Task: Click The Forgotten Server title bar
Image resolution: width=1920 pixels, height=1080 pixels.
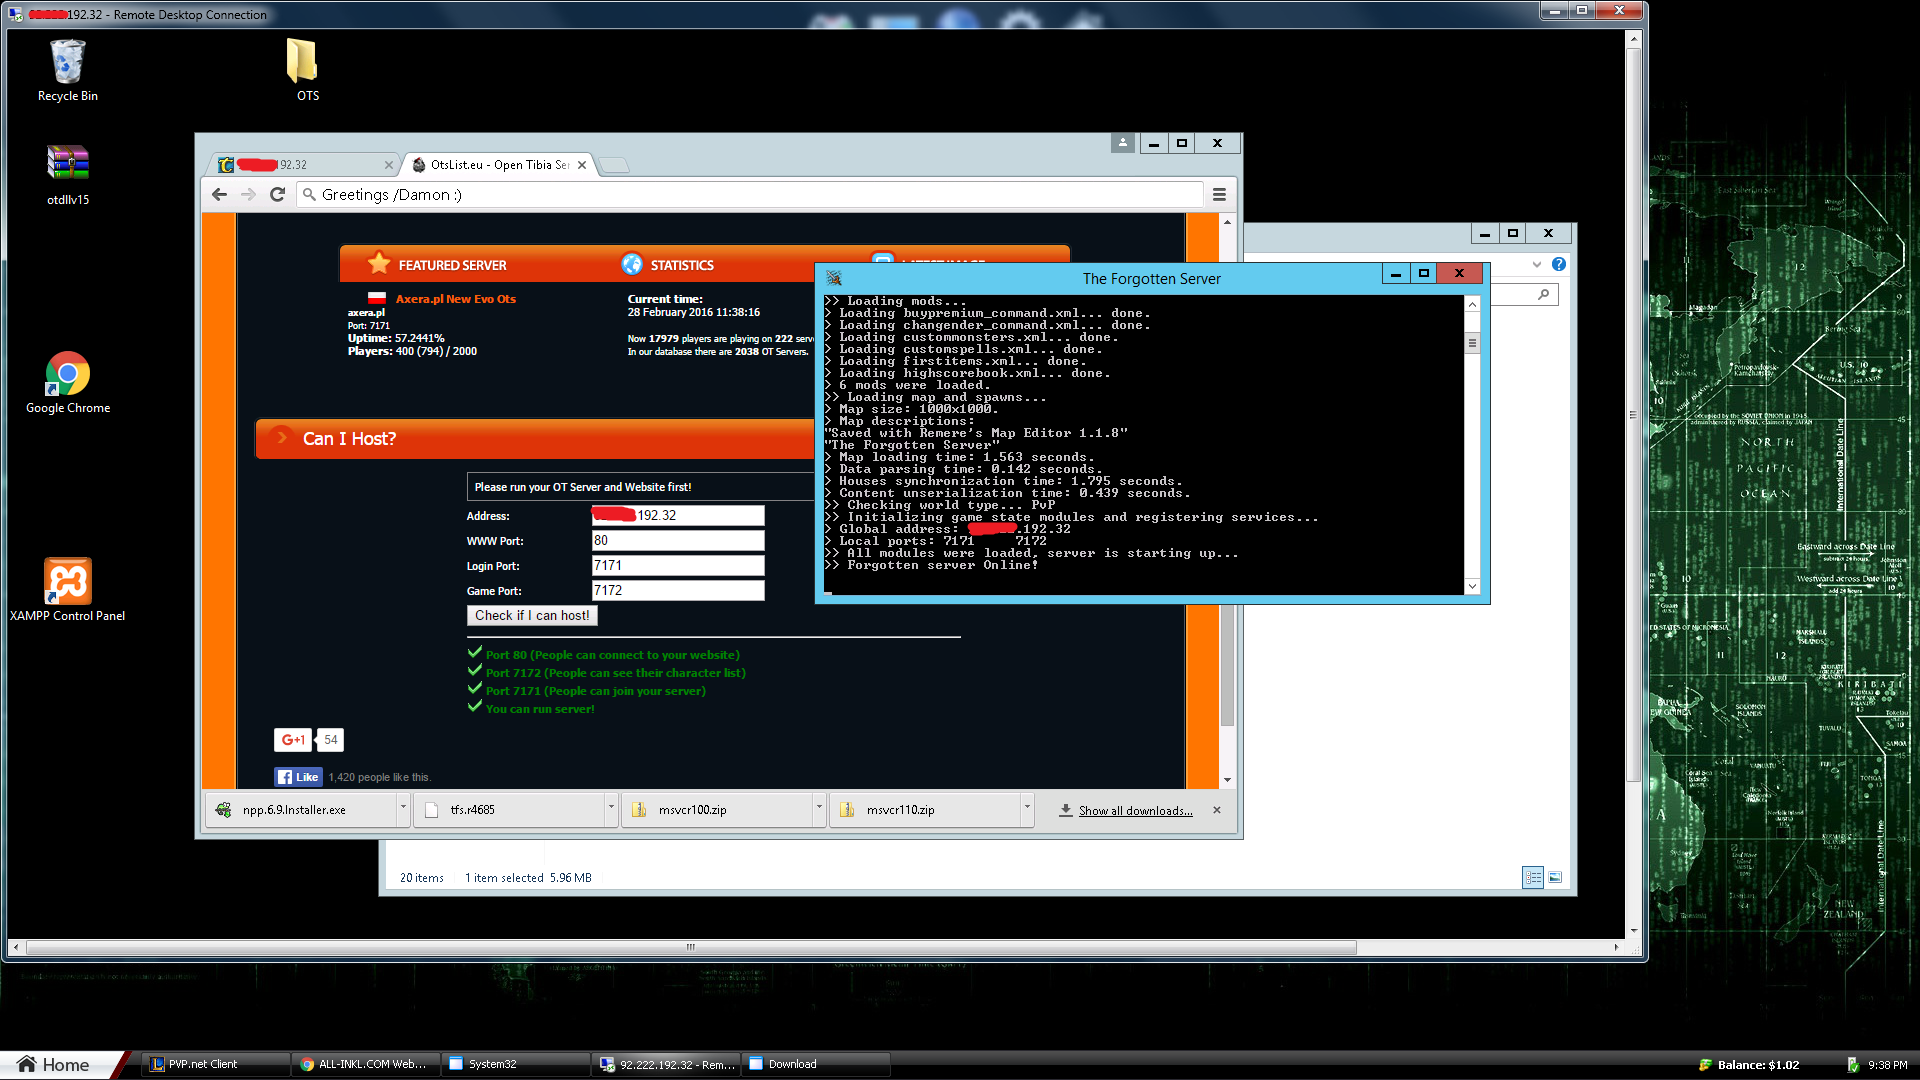Action: [x=1152, y=279]
